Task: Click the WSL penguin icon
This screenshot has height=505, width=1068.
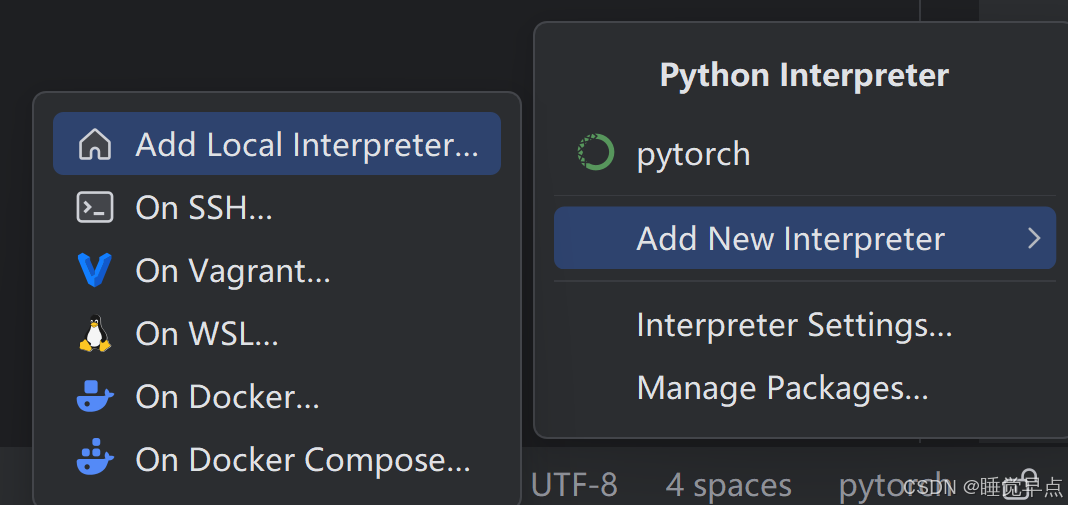Action: (x=95, y=333)
